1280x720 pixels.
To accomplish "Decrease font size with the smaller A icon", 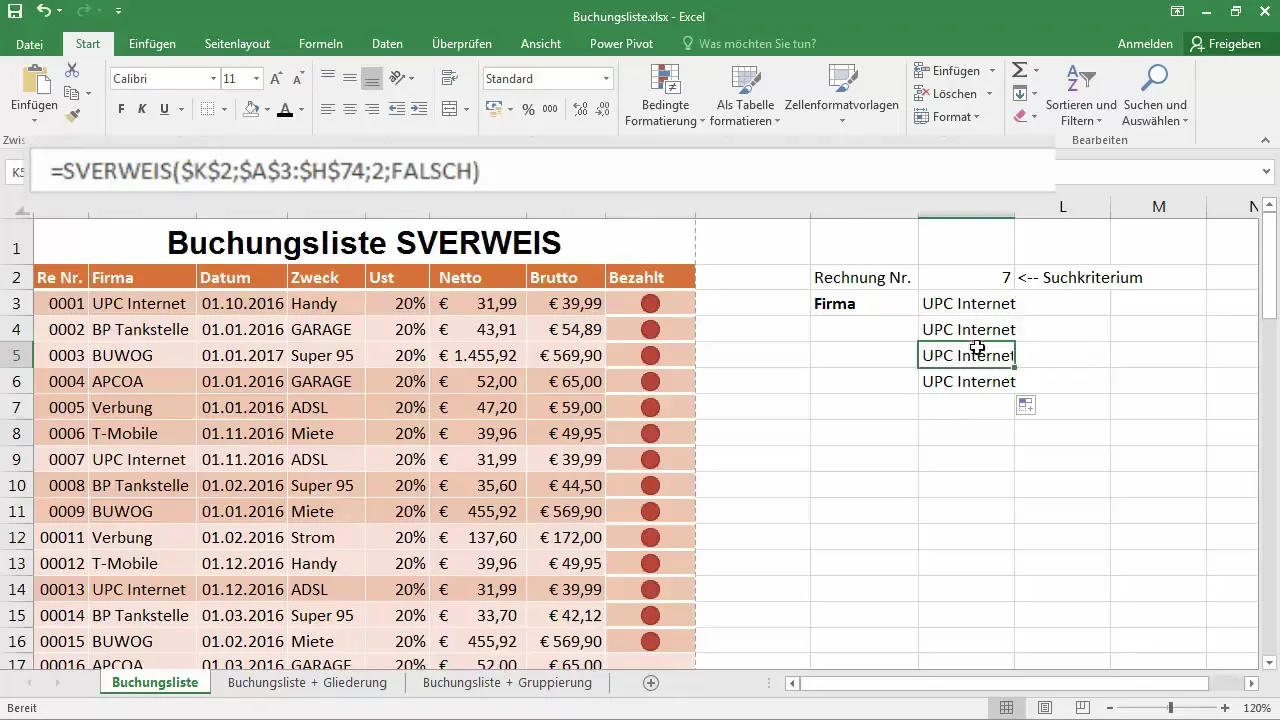I will 298,79.
